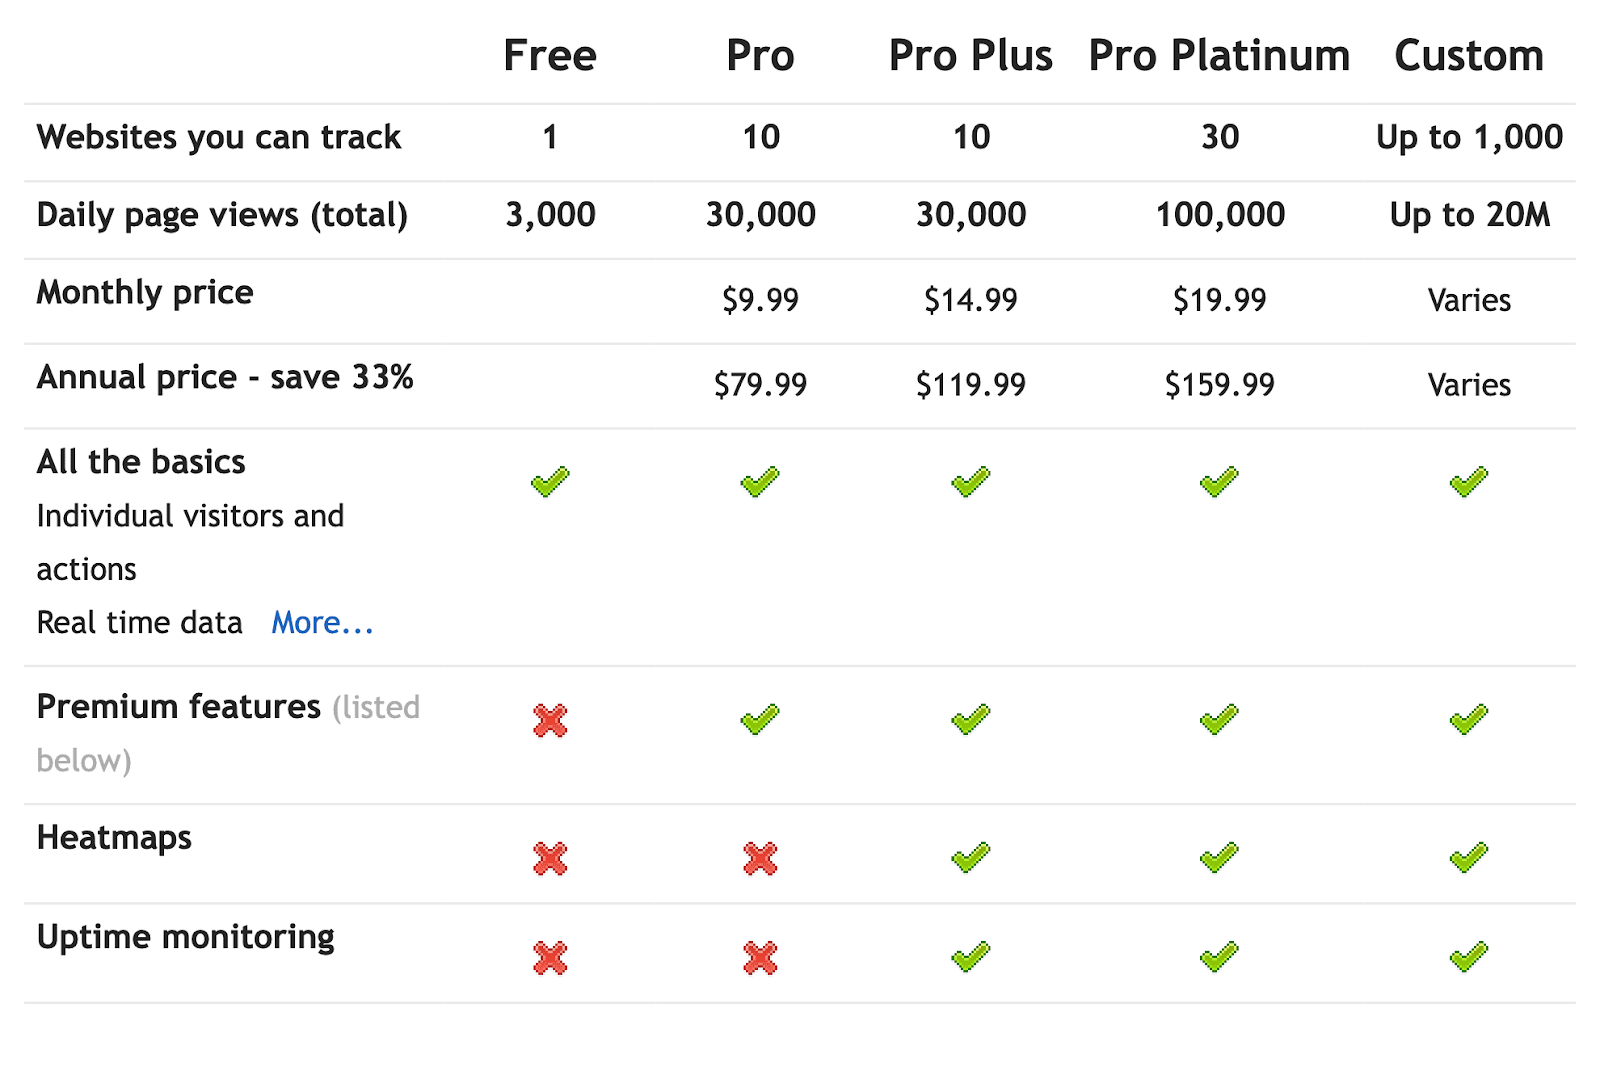The height and width of the screenshot is (1067, 1600).
Task: Click the green check for Pro Premium features
Action: coord(760,719)
